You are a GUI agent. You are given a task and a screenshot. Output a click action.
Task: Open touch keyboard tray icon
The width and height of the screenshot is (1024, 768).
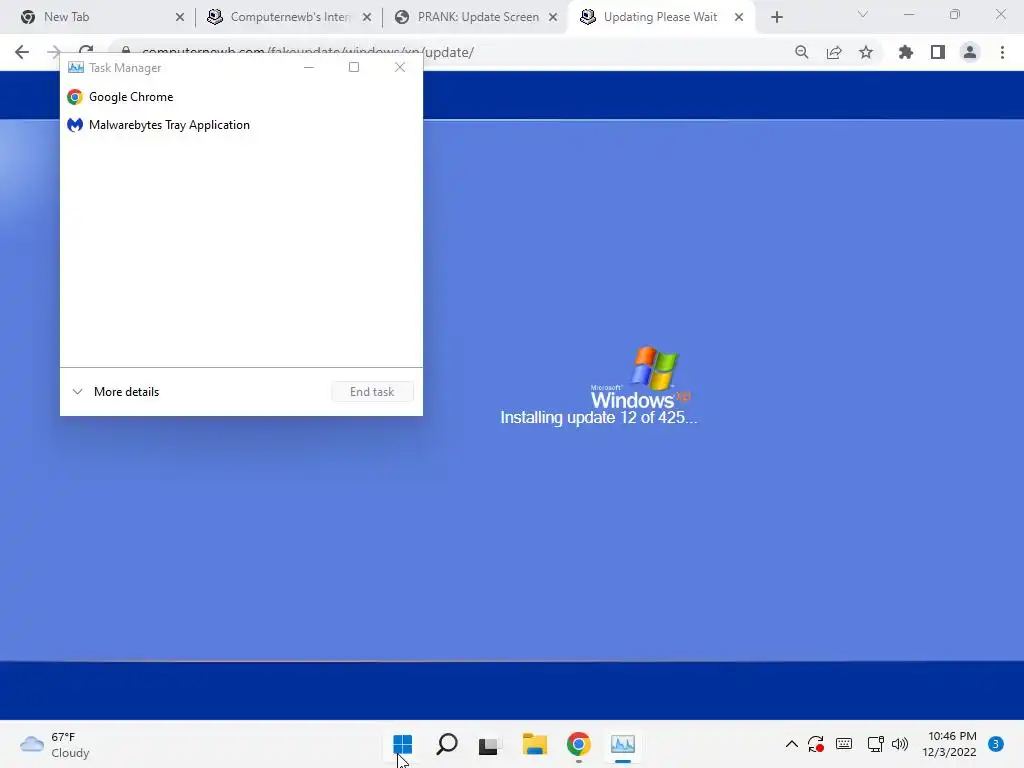[x=844, y=744]
